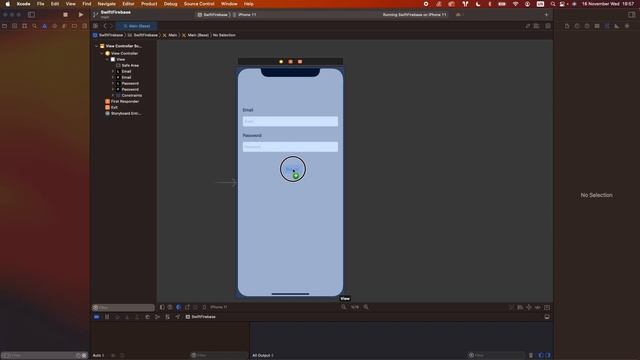640x360 pixels.
Task: Zoom in the storyboard canvas
Action: click(366, 307)
